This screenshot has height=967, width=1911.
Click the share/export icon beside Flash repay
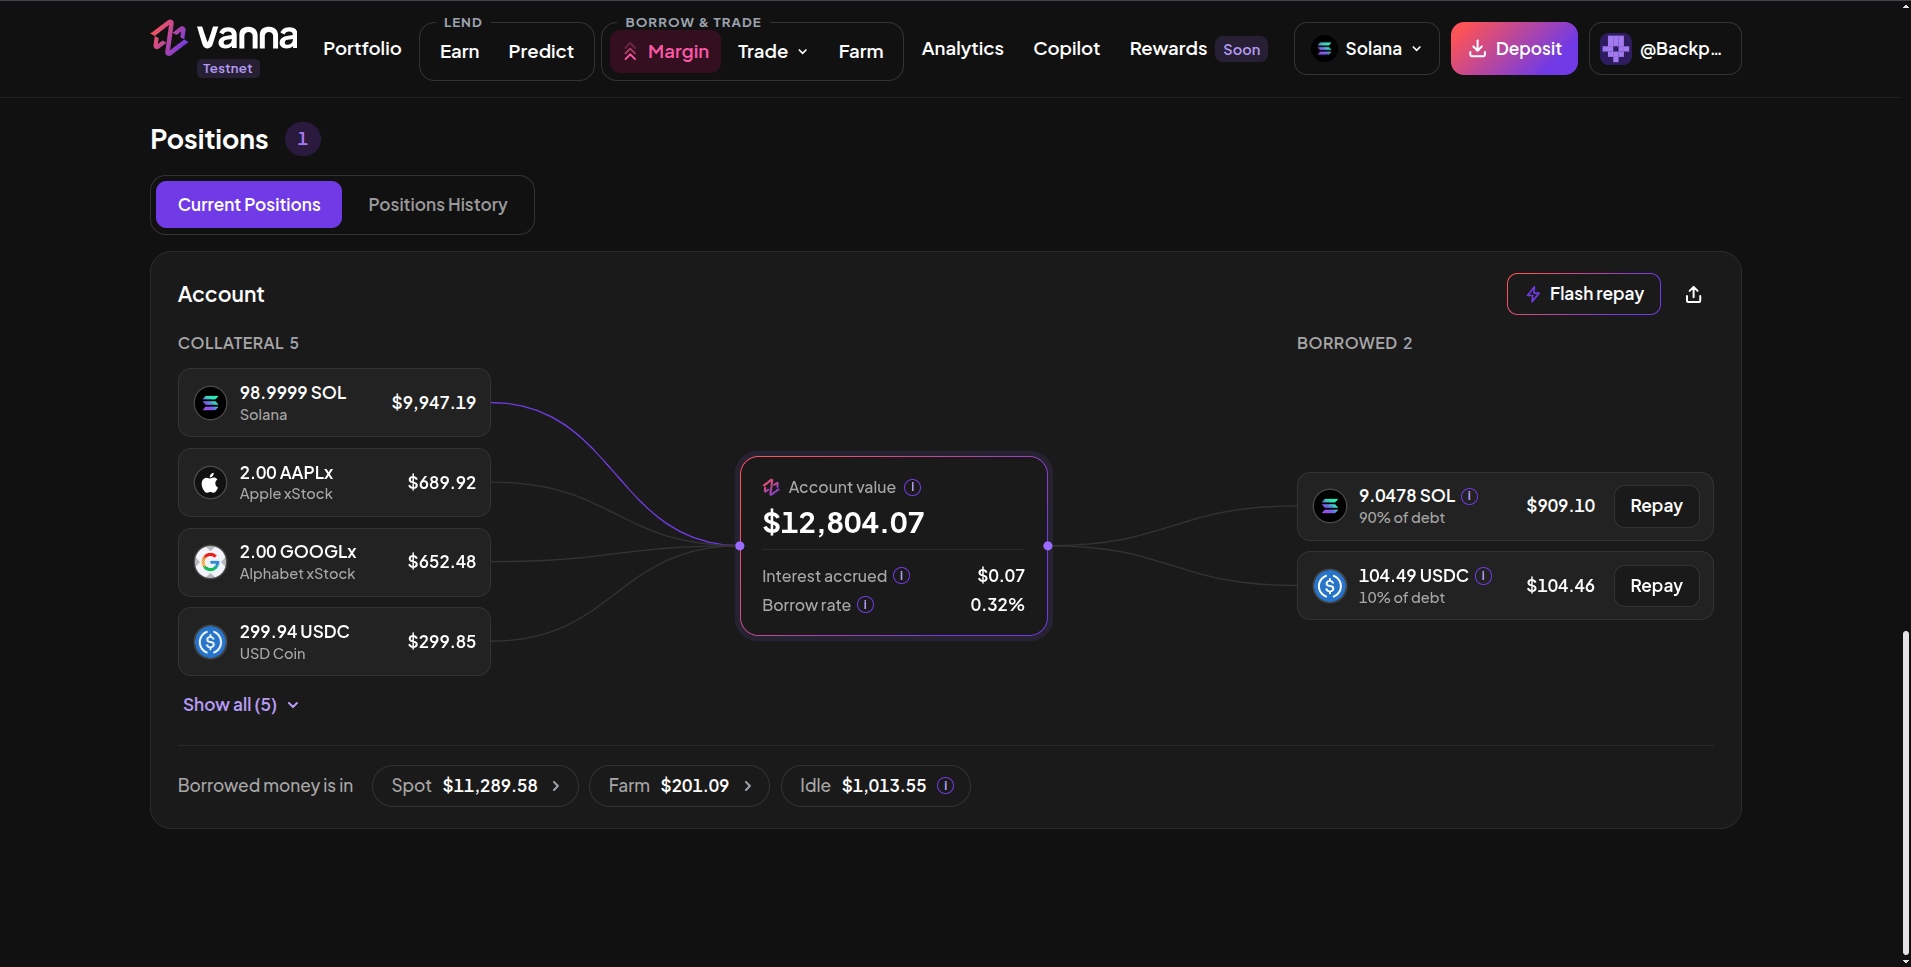click(1693, 294)
